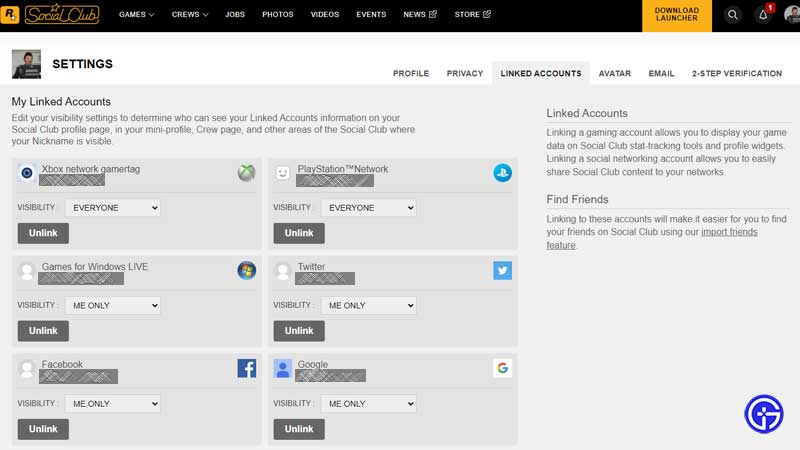Open the user avatar in top-right corner
The width and height of the screenshot is (800, 450).
(x=791, y=15)
